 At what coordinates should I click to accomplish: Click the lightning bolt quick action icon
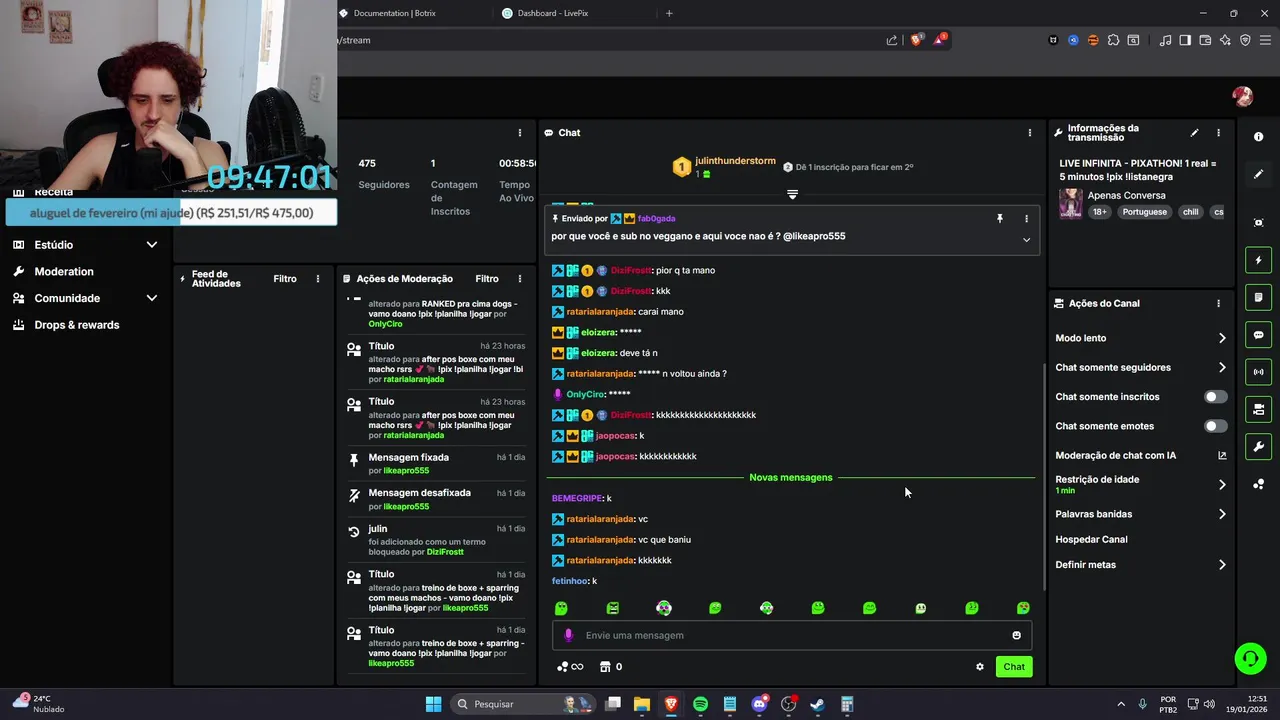coord(1258,260)
